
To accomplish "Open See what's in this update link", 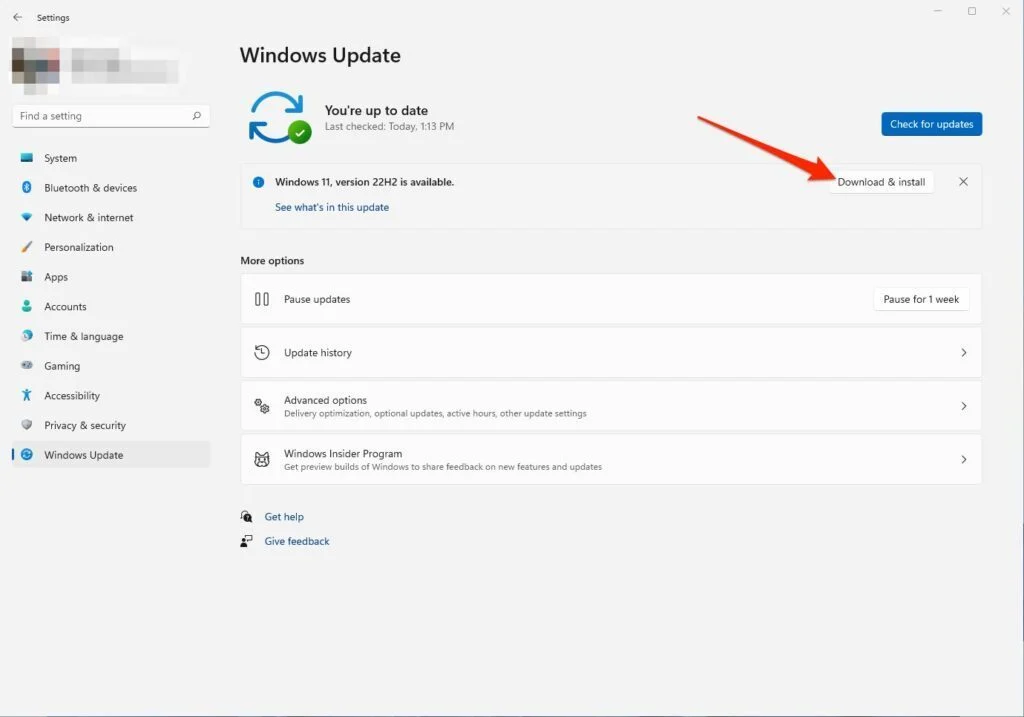I will tap(332, 207).
